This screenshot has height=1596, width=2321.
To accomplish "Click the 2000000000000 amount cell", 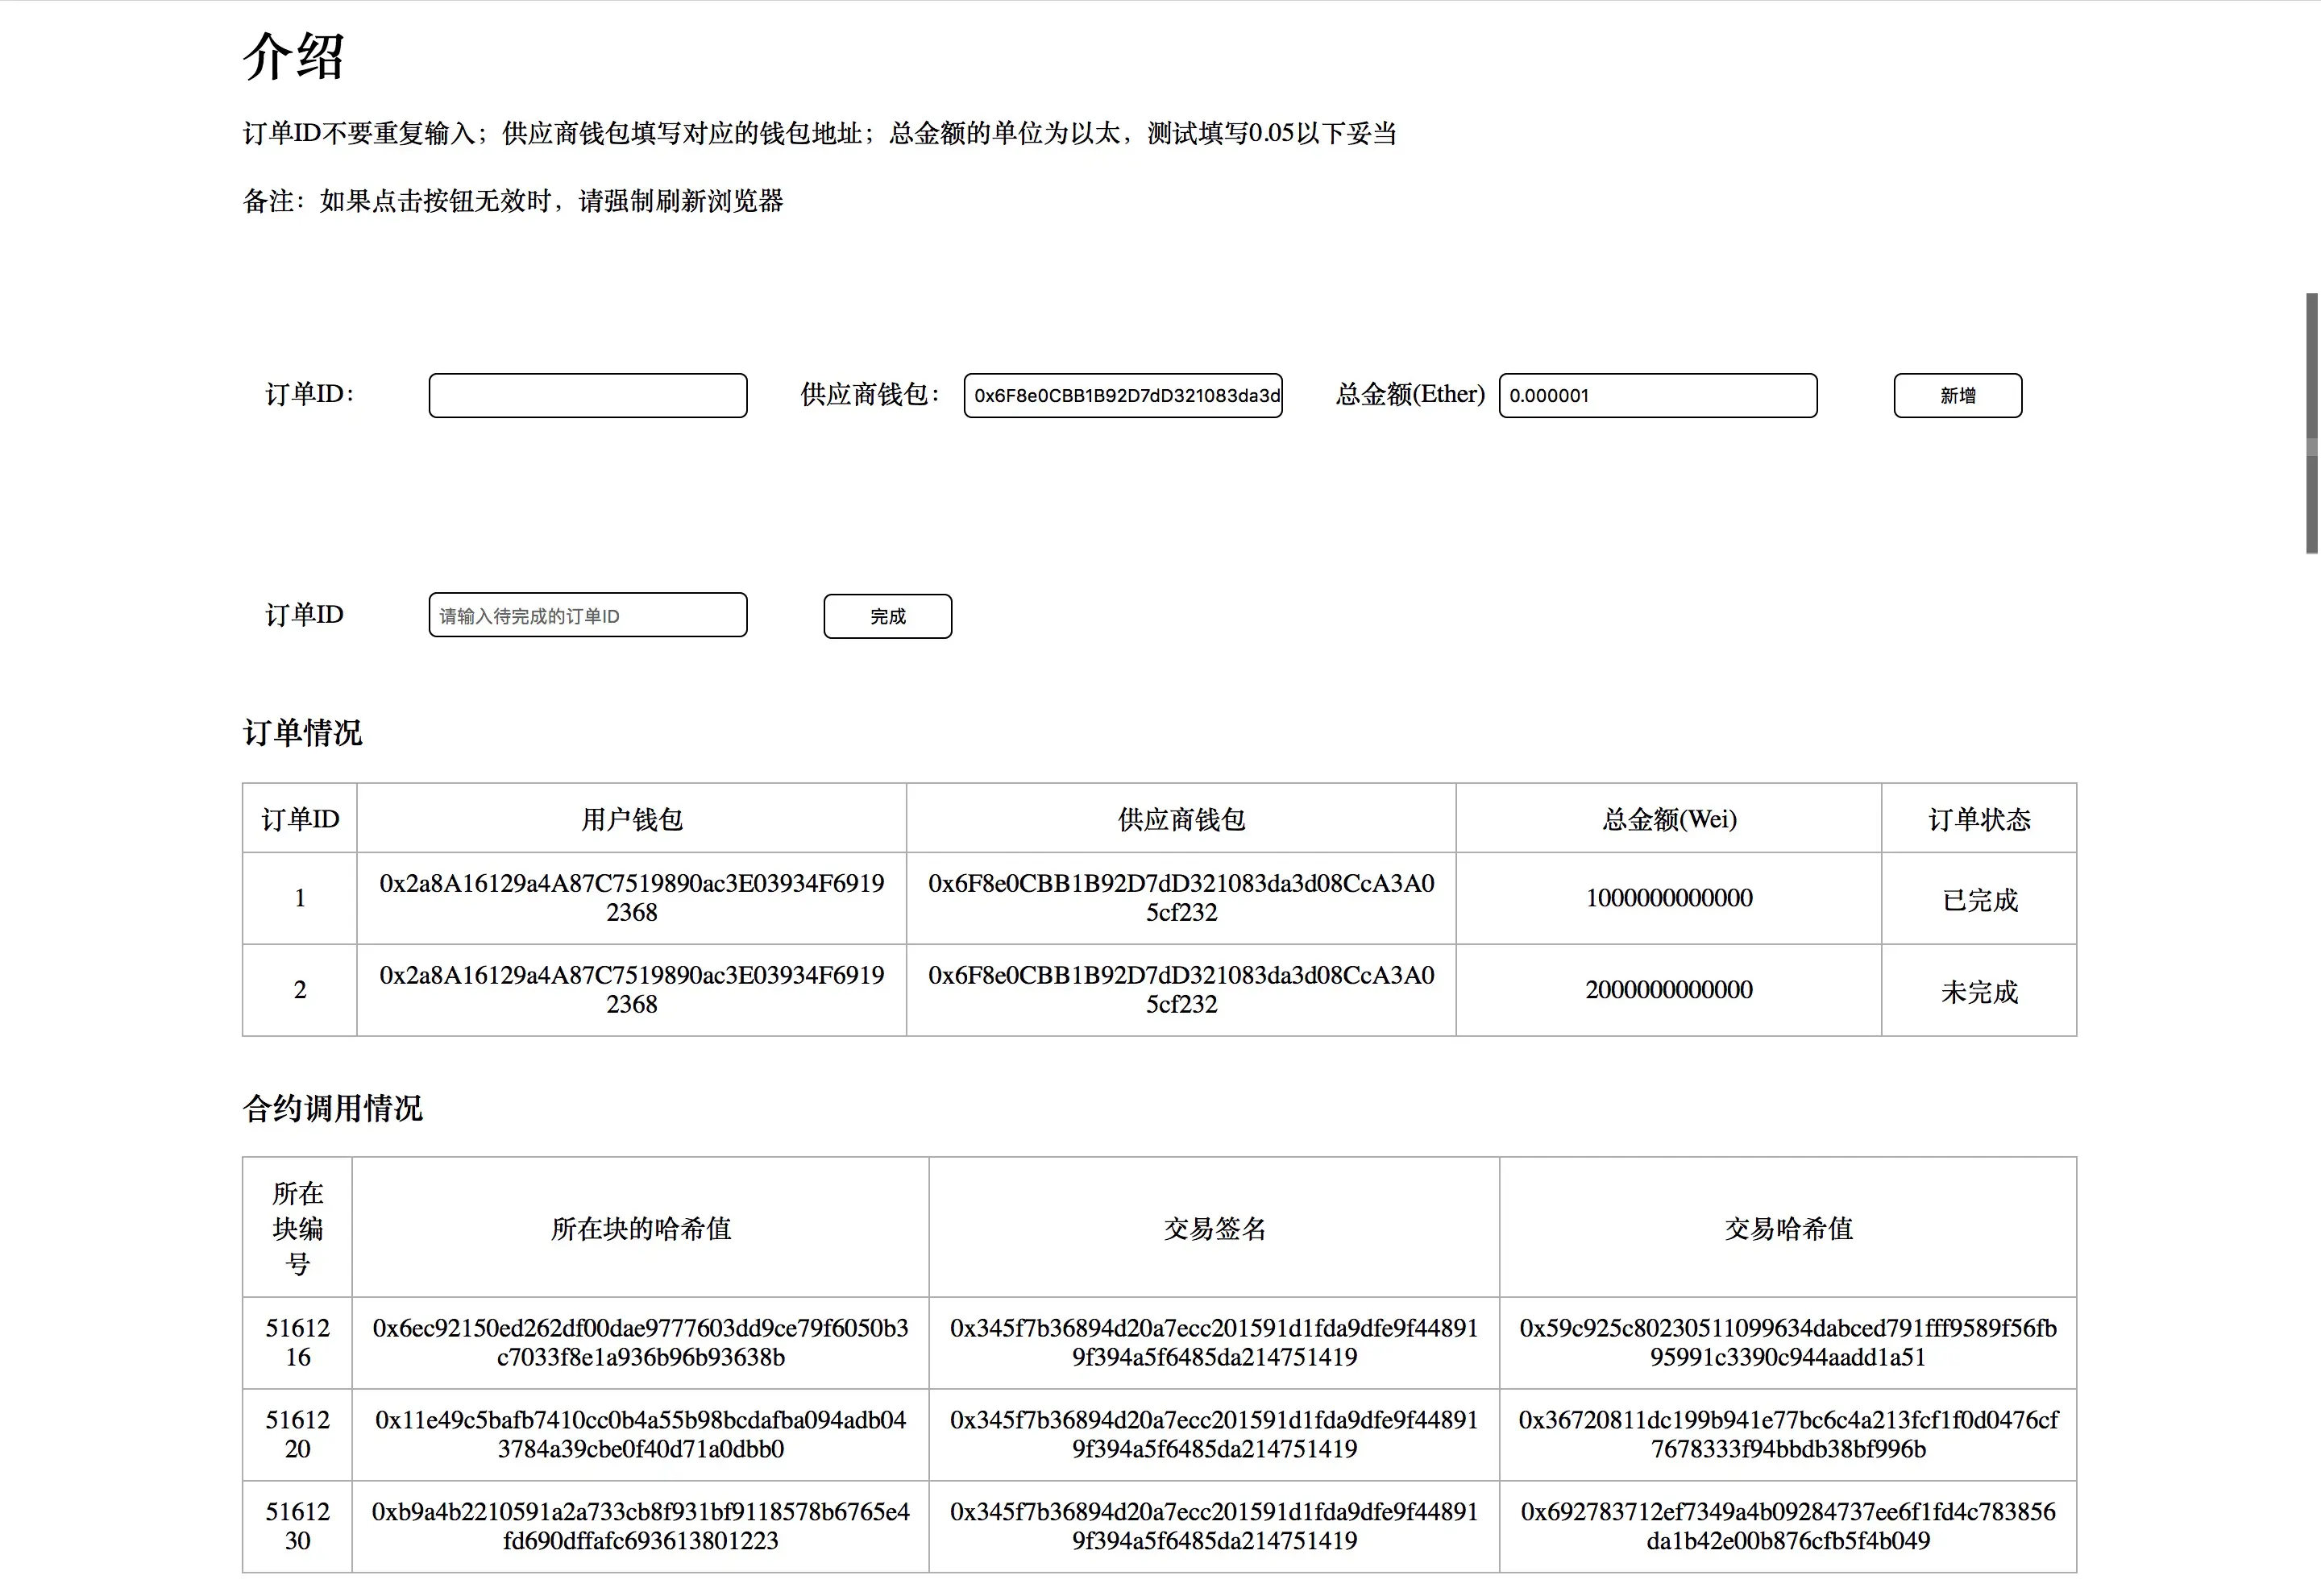I will 1668,990.
